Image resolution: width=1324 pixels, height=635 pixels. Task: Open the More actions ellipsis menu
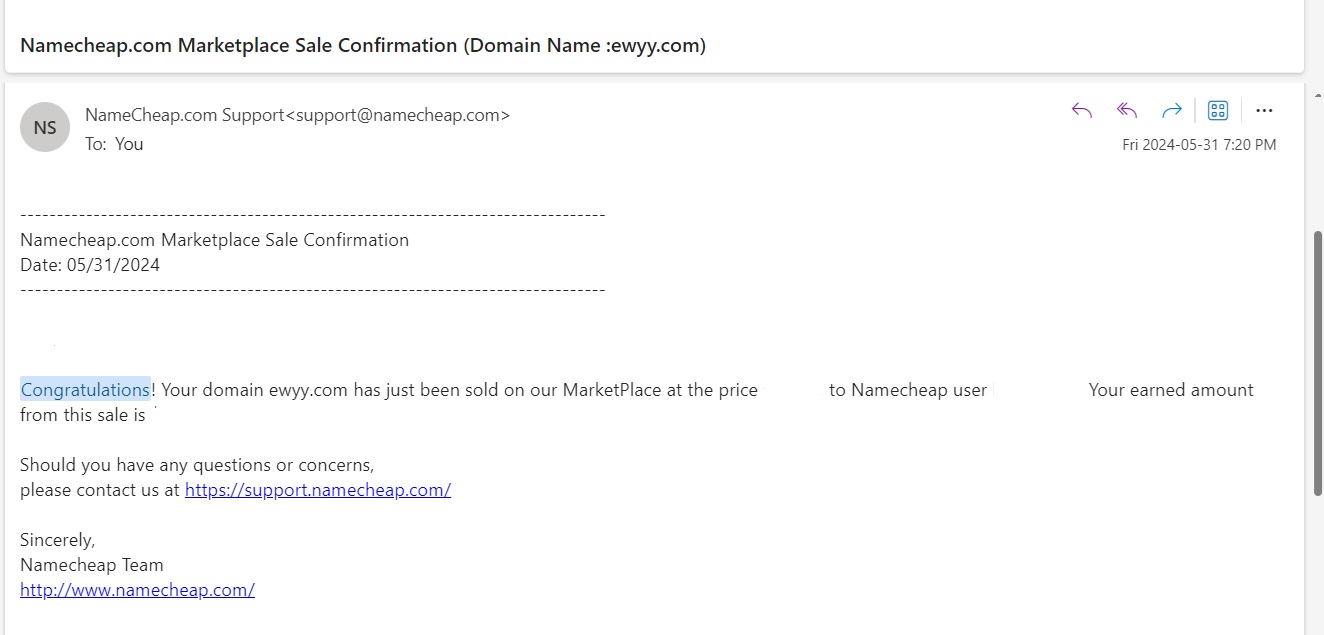pos(1264,110)
